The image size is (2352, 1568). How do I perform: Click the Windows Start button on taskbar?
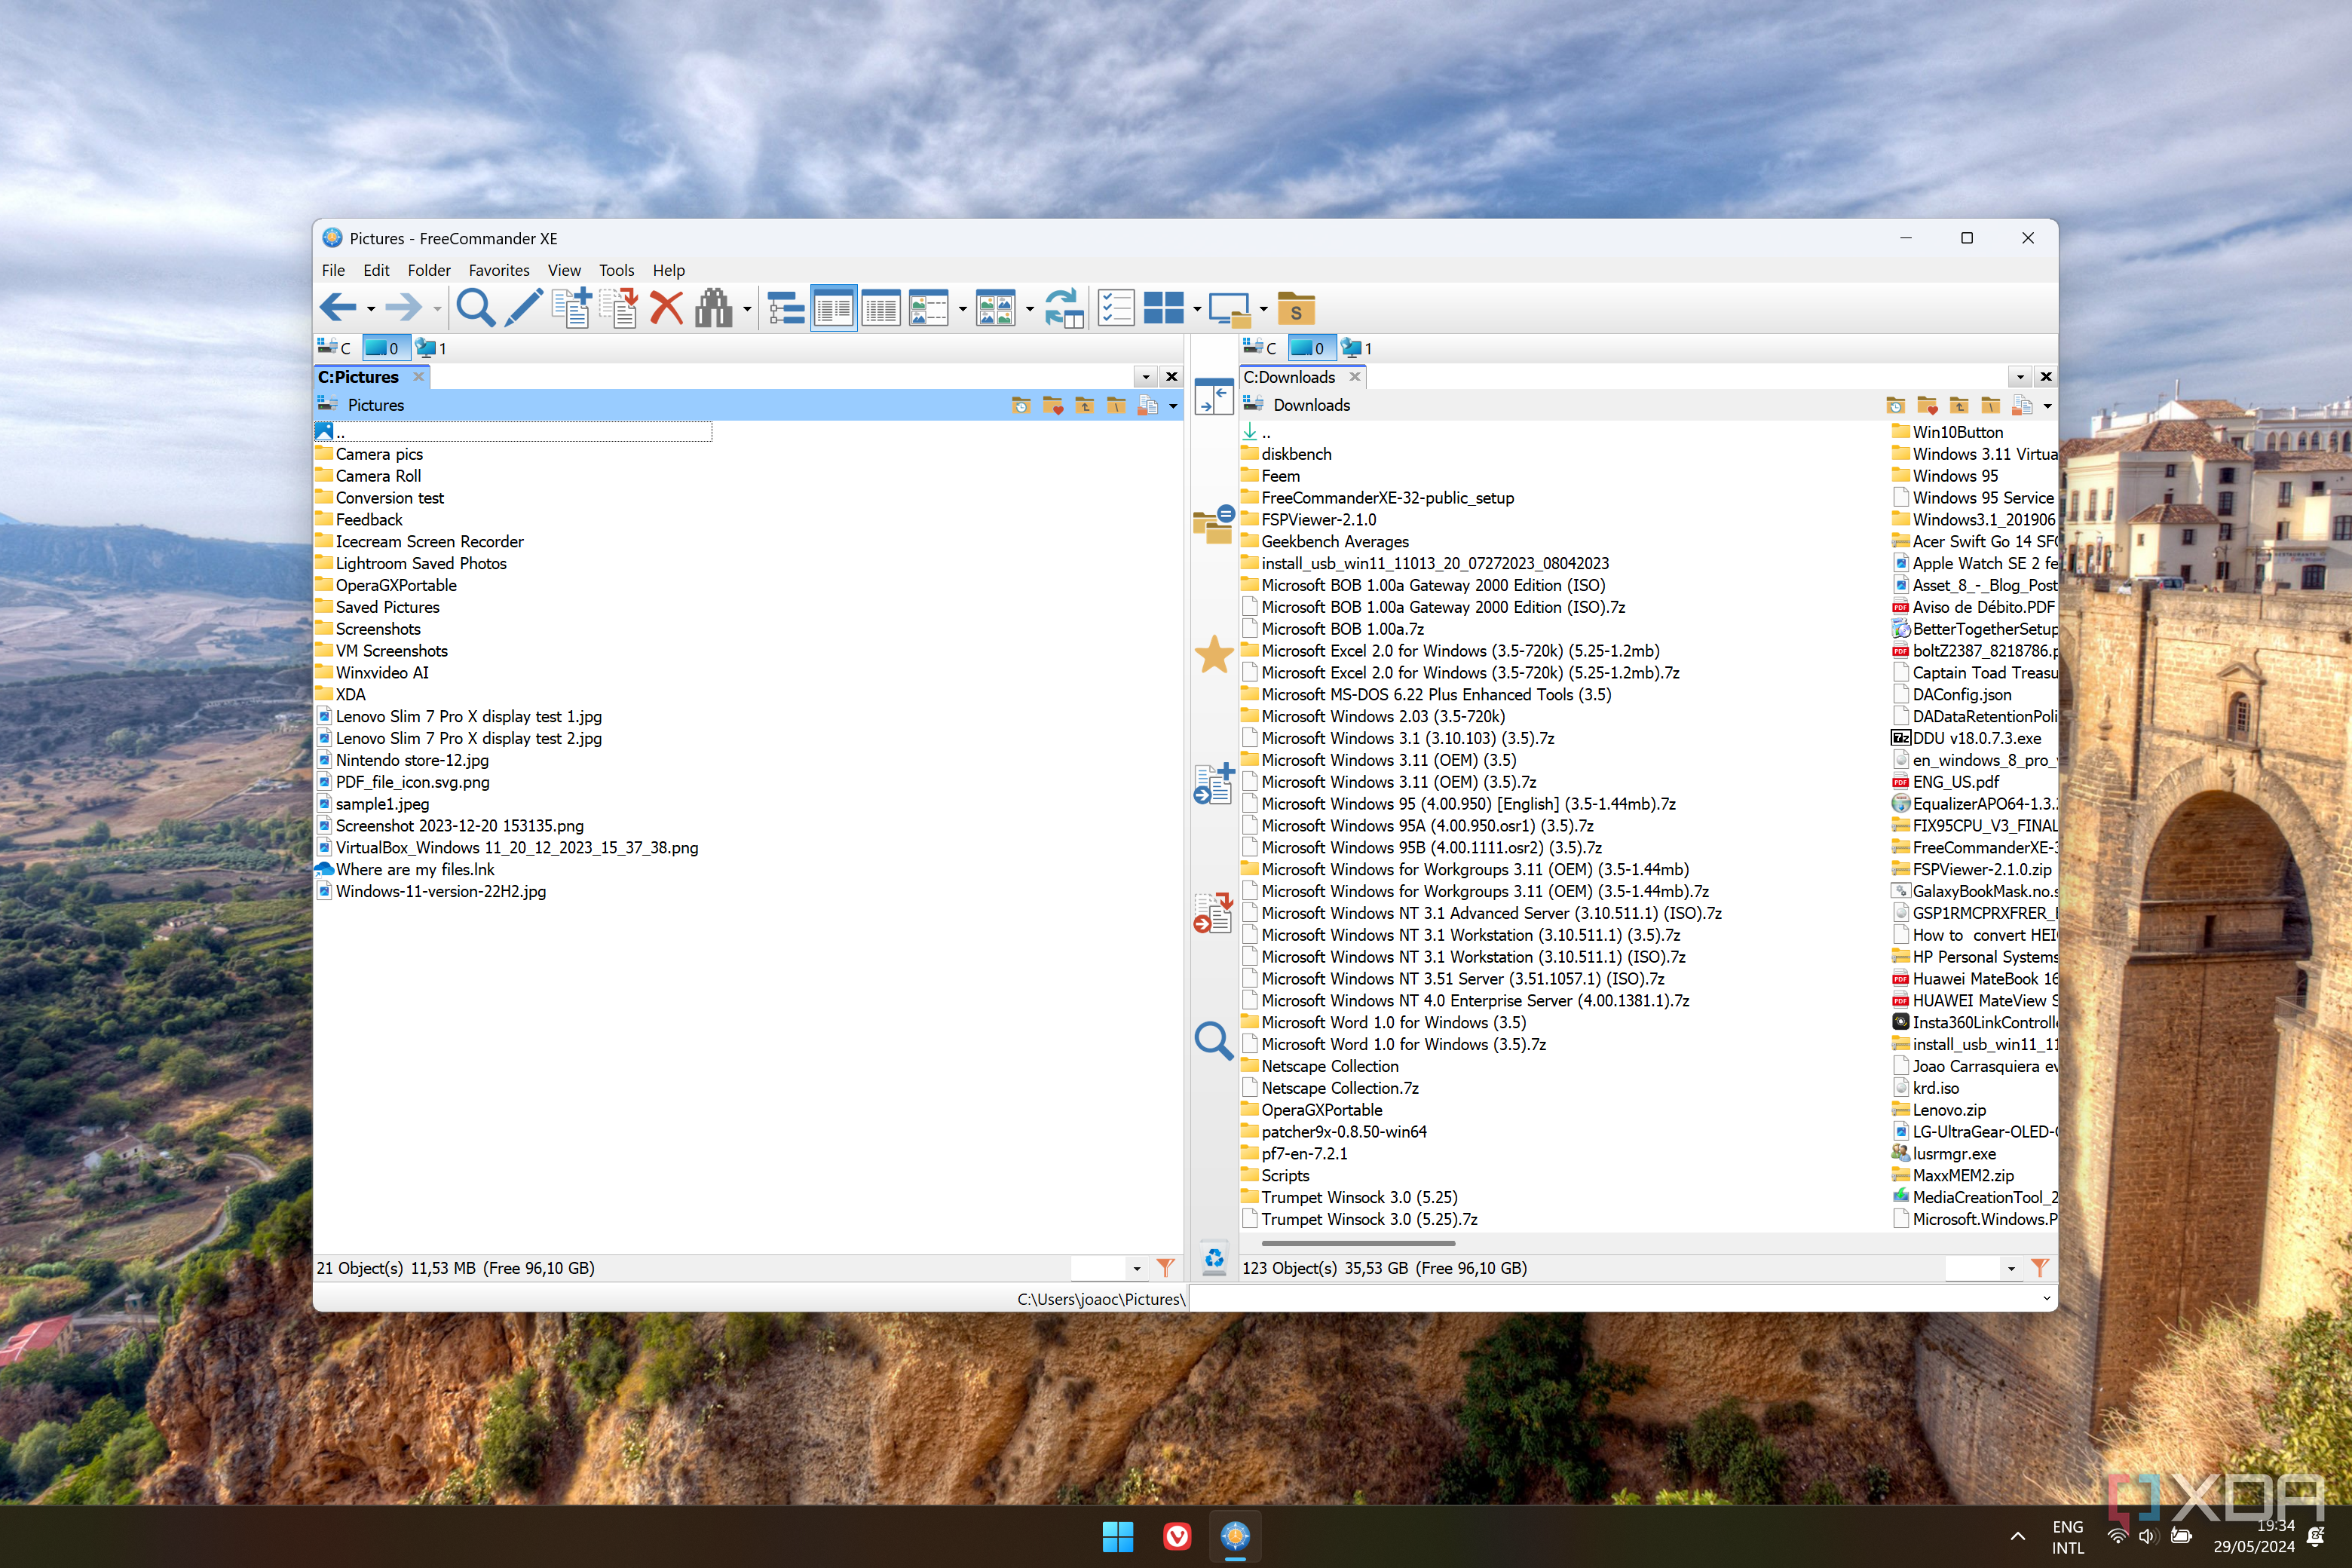pos(1118,1536)
